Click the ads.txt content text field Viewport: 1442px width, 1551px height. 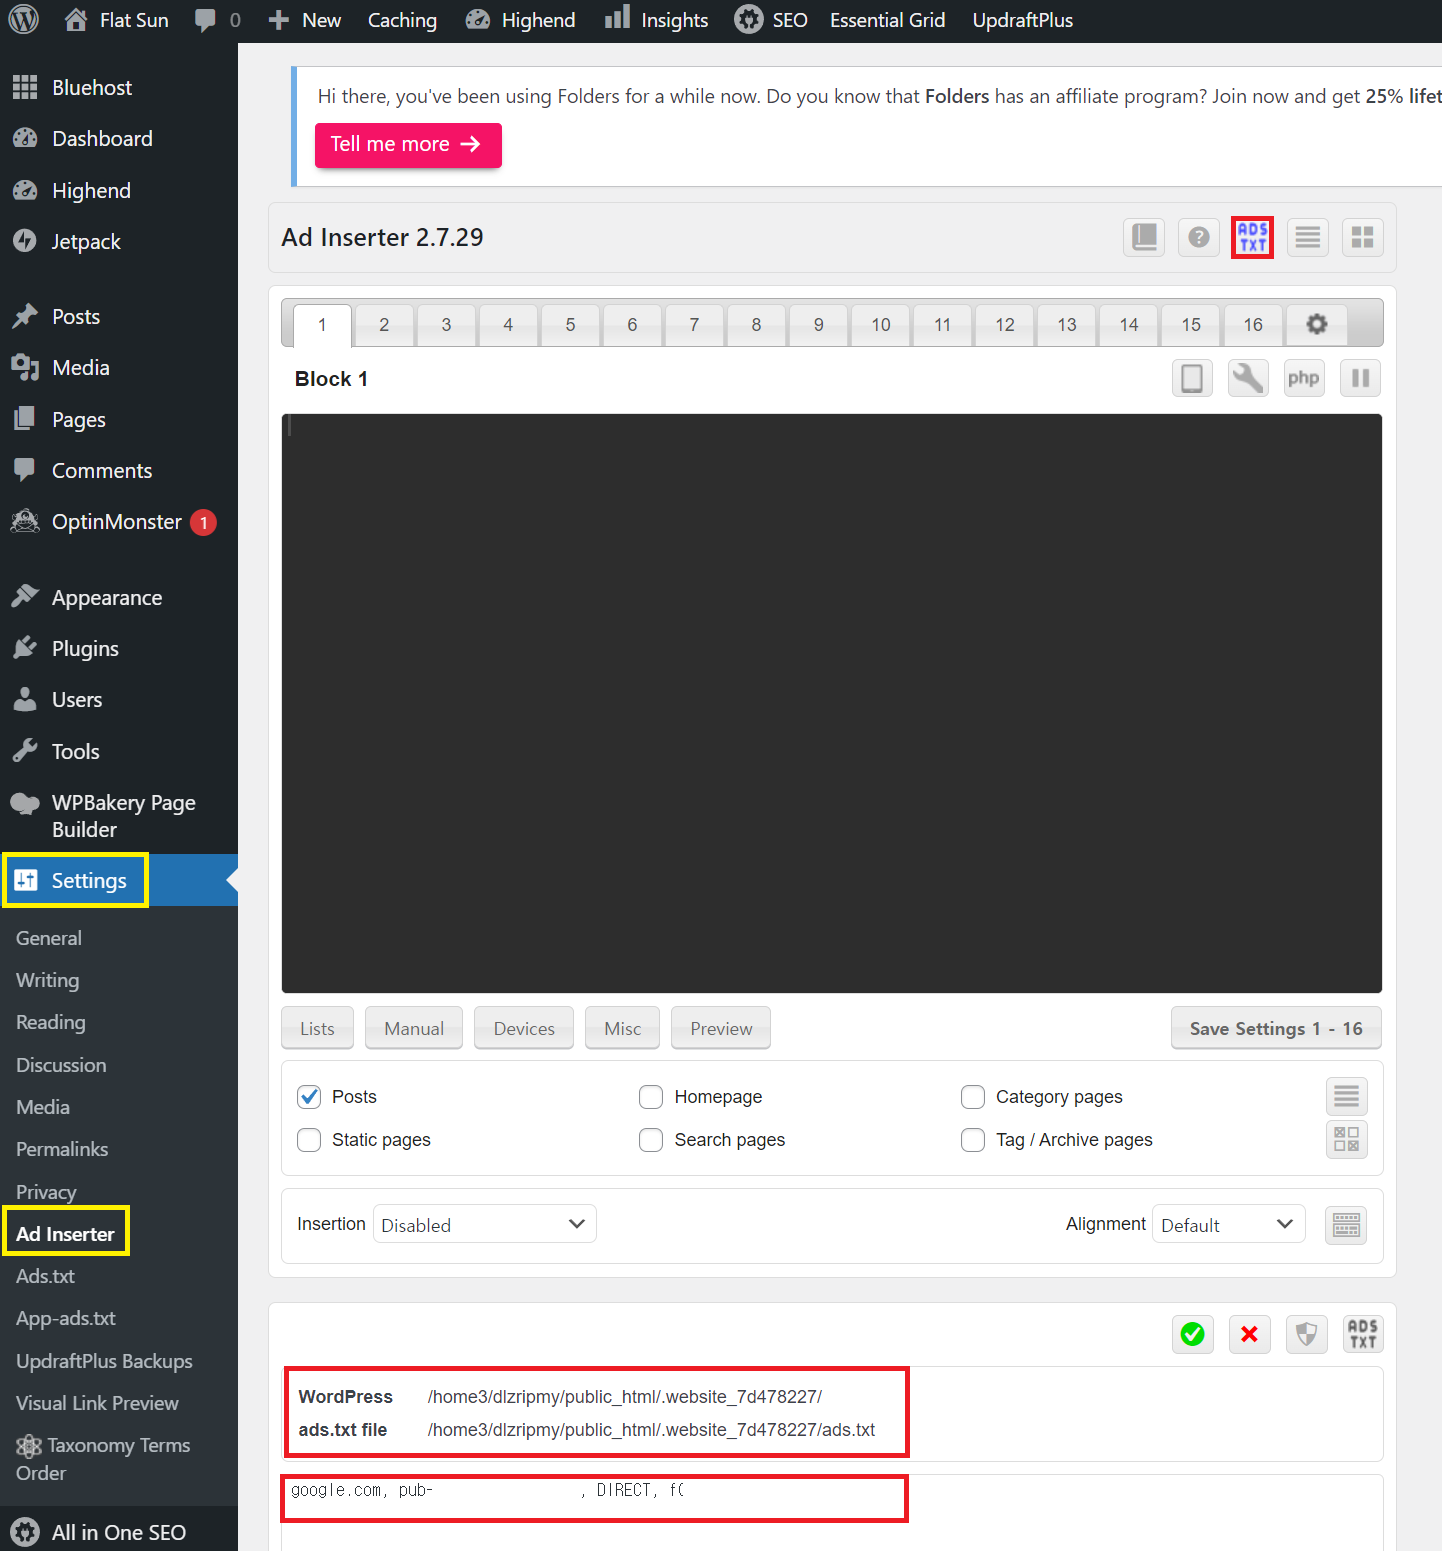click(x=832, y=1512)
